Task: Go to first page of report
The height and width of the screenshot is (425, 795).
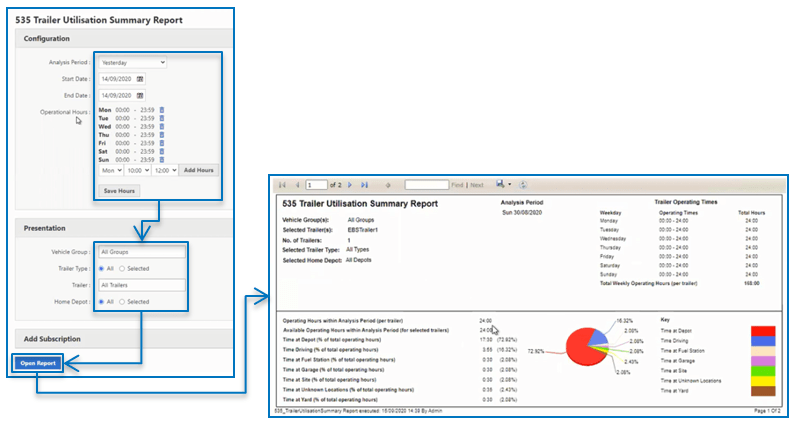Action: pyautogui.click(x=281, y=185)
